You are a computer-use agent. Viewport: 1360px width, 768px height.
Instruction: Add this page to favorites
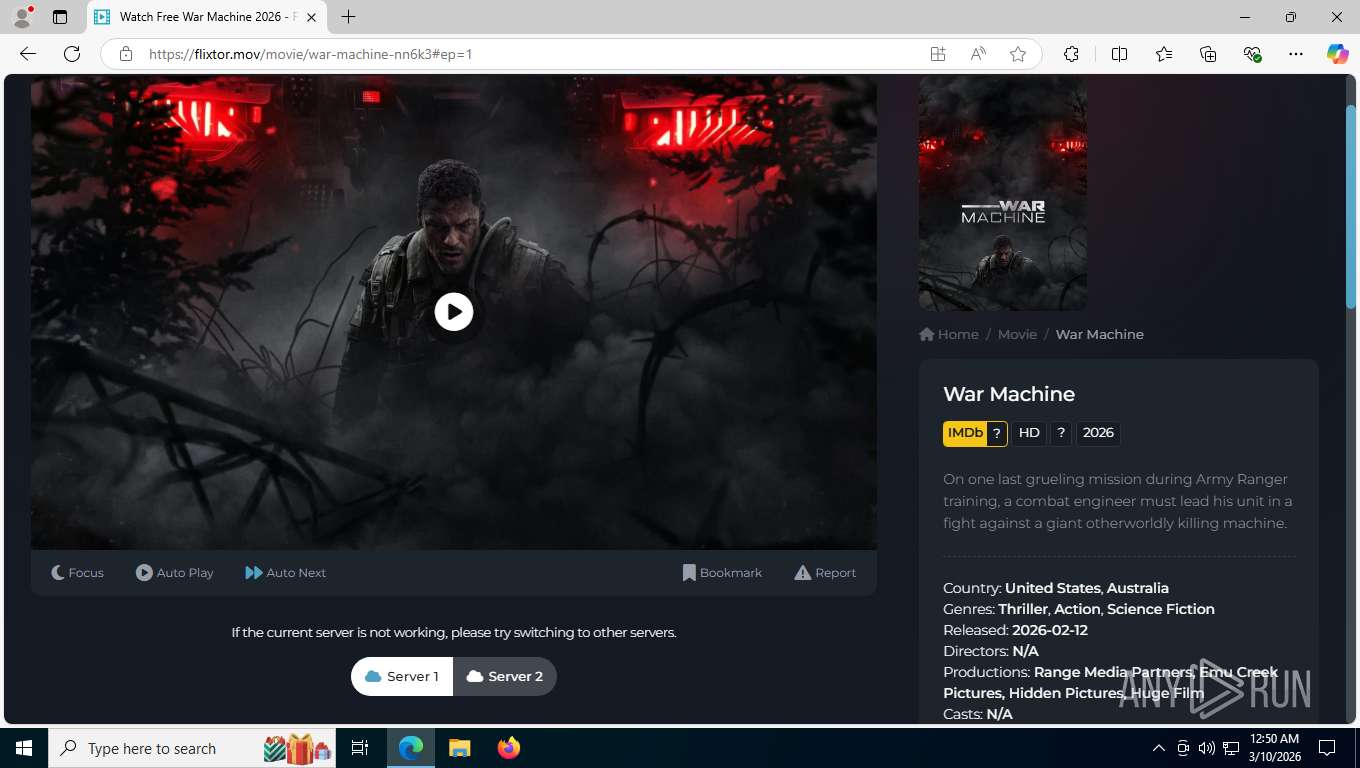point(1018,54)
